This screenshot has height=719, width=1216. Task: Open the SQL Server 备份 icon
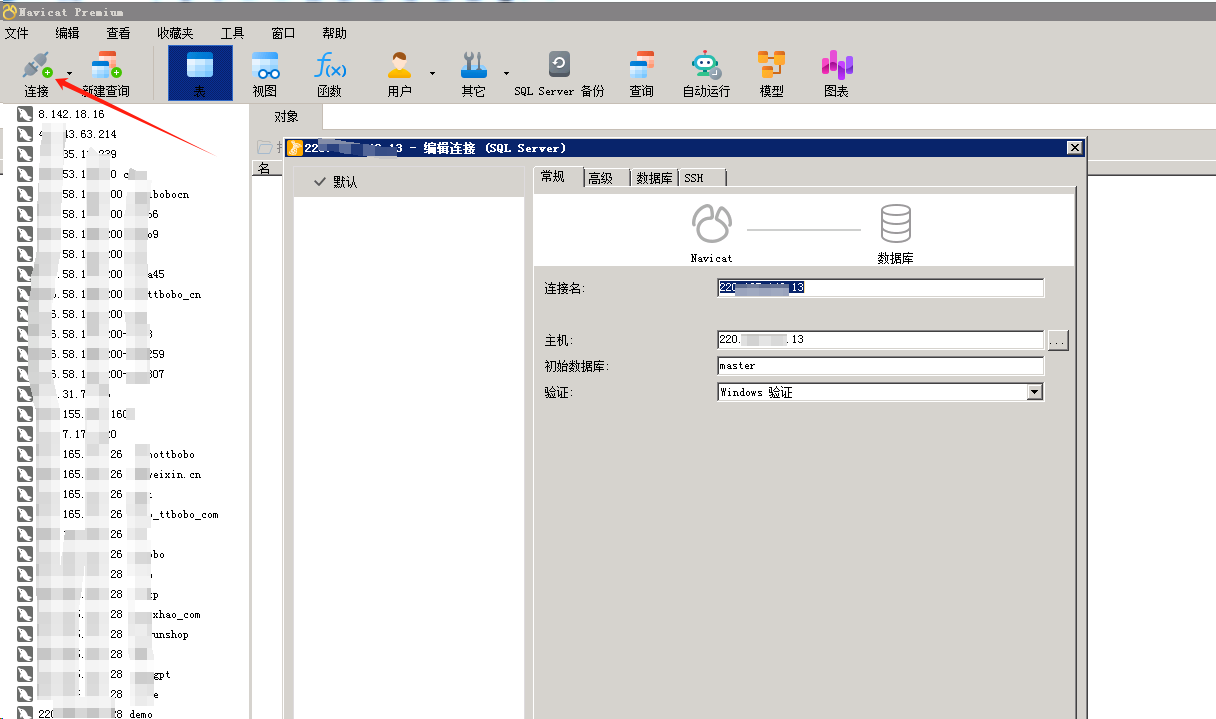click(559, 66)
